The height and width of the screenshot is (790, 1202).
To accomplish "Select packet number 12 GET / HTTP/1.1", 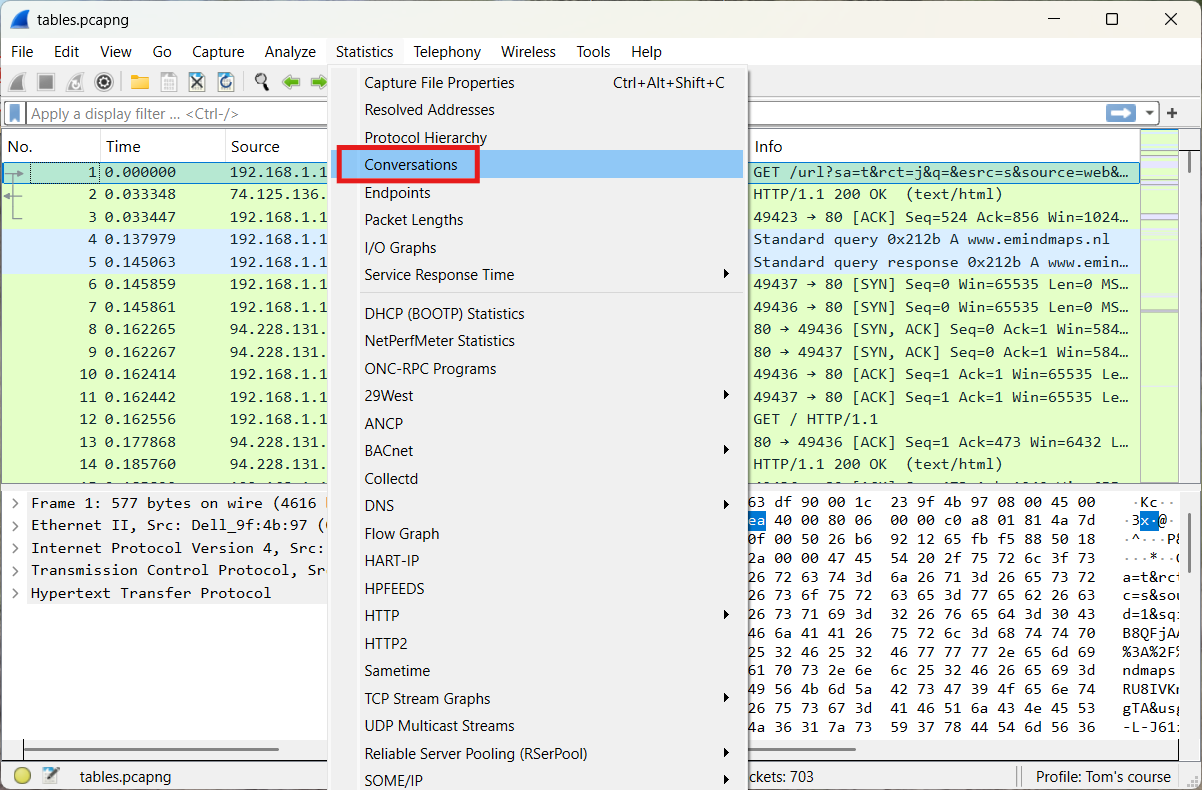I will (x=570, y=419).
